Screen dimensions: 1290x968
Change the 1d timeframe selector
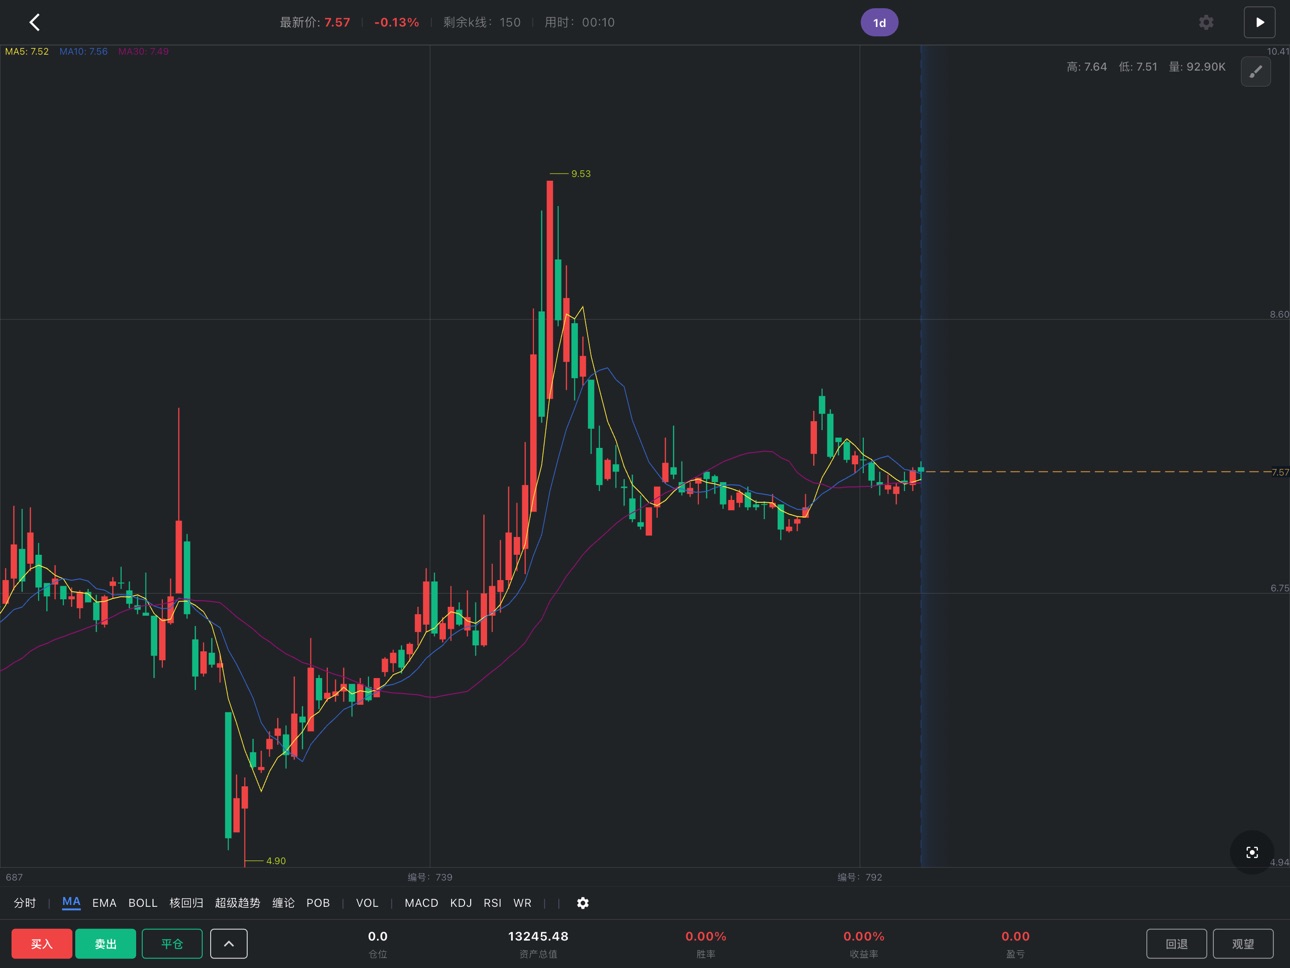point(879,22)
